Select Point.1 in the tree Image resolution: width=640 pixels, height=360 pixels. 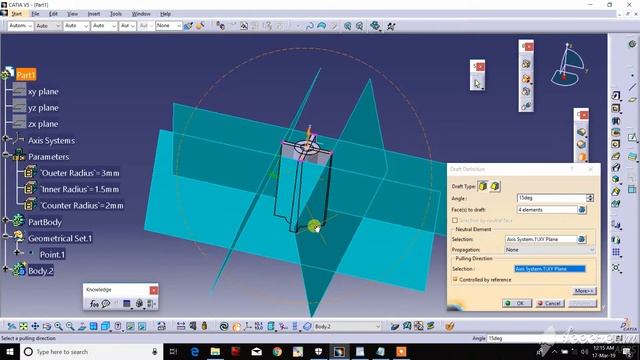(x=52, y=255)
